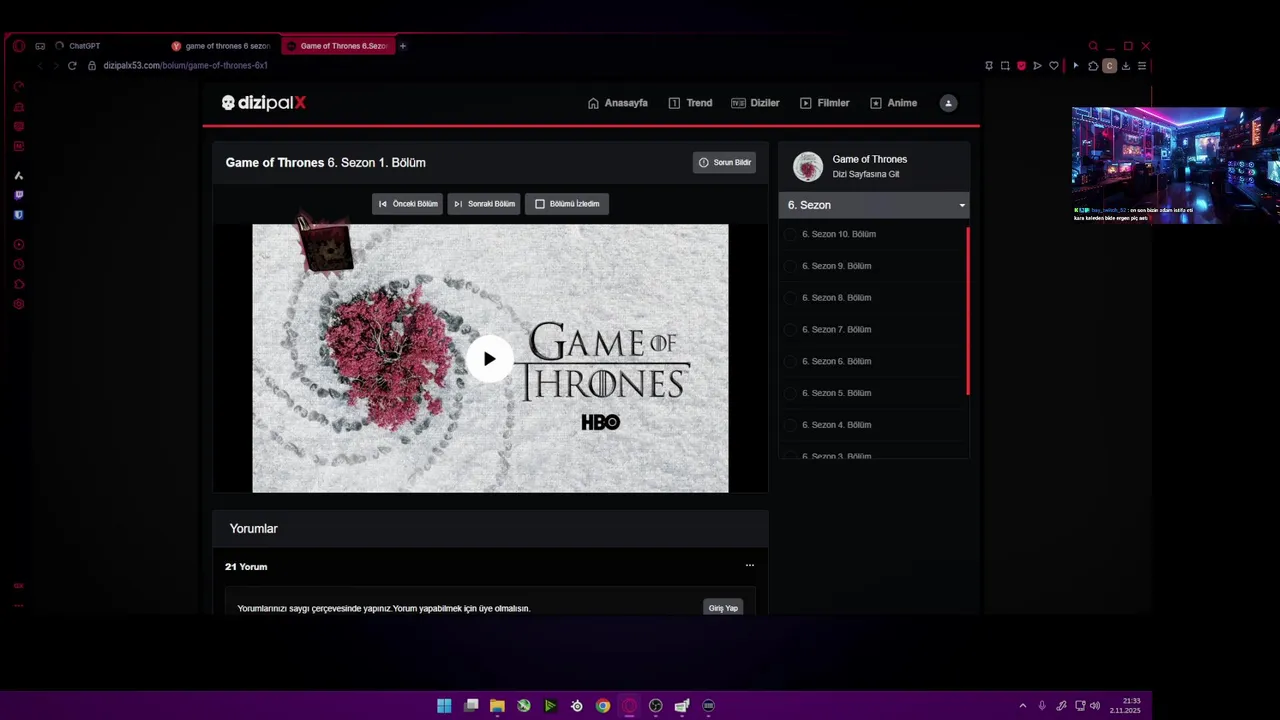Open the Trend menu item
The height and width of the screenshot is (720, 1280).
(x=690, y=103)
